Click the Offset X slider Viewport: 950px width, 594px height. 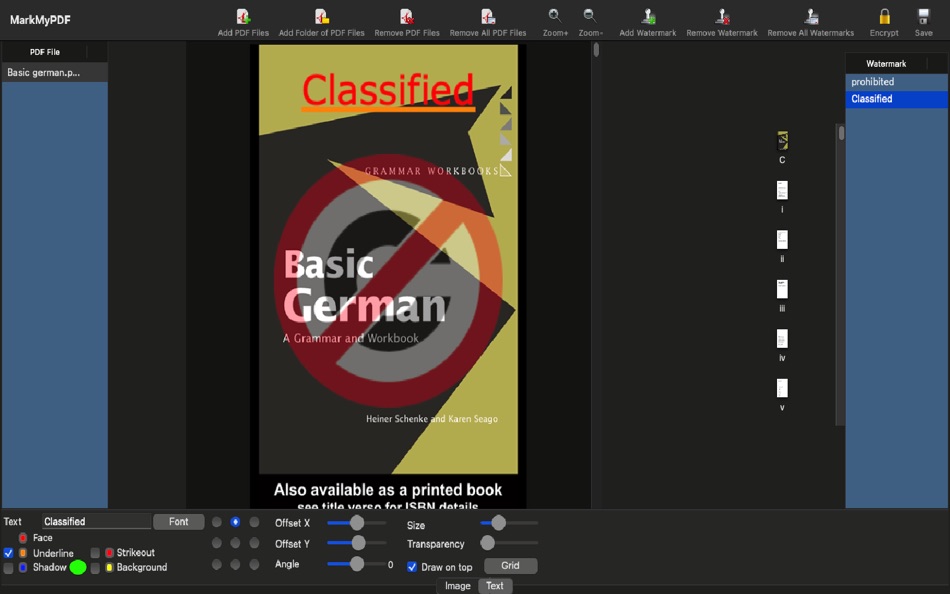(357, 522)
